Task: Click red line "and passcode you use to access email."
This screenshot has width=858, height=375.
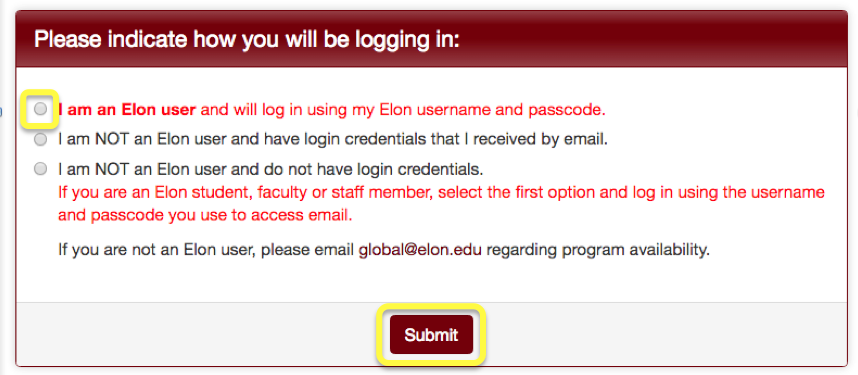Action: point(205,215)
